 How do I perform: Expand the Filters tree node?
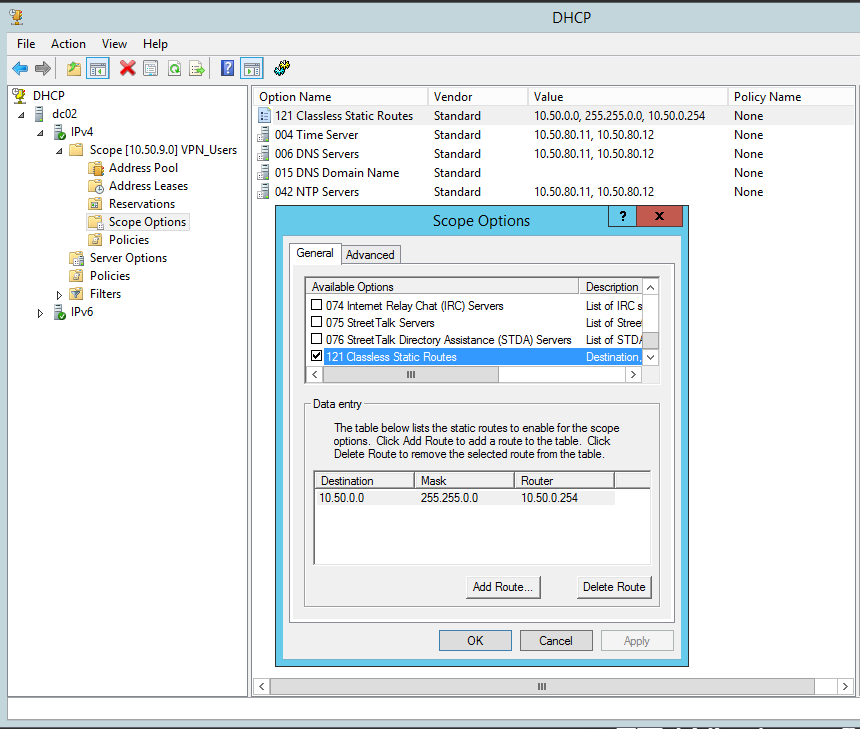57,293
